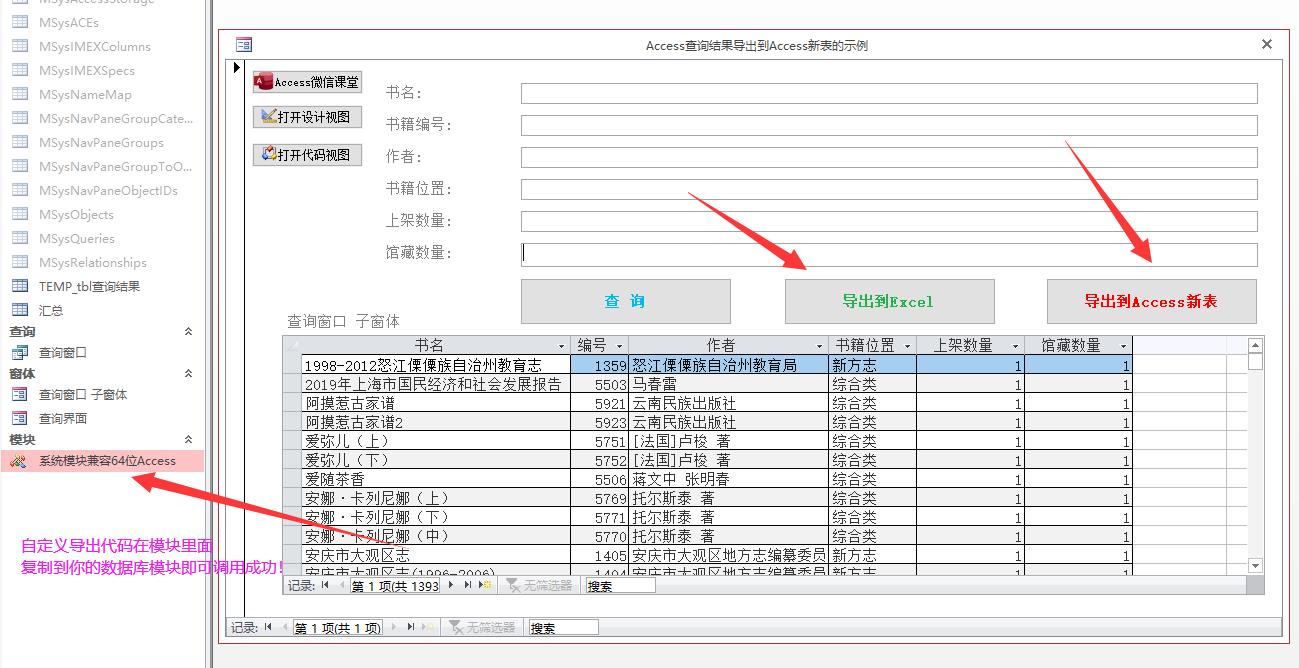Add new blank record in subform navigator
The width and height of the screenshot is (1299, 668).
[486, 586]
